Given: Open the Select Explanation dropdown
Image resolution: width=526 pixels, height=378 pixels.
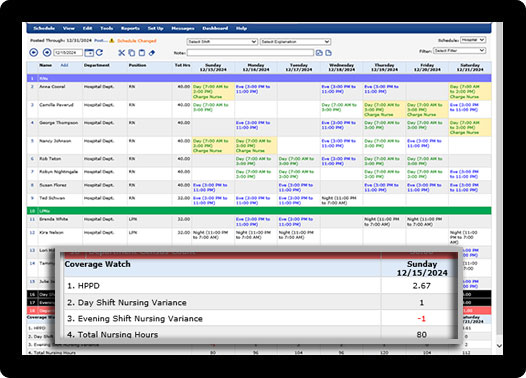Looking at the screenshot, I should pos(295,42).
